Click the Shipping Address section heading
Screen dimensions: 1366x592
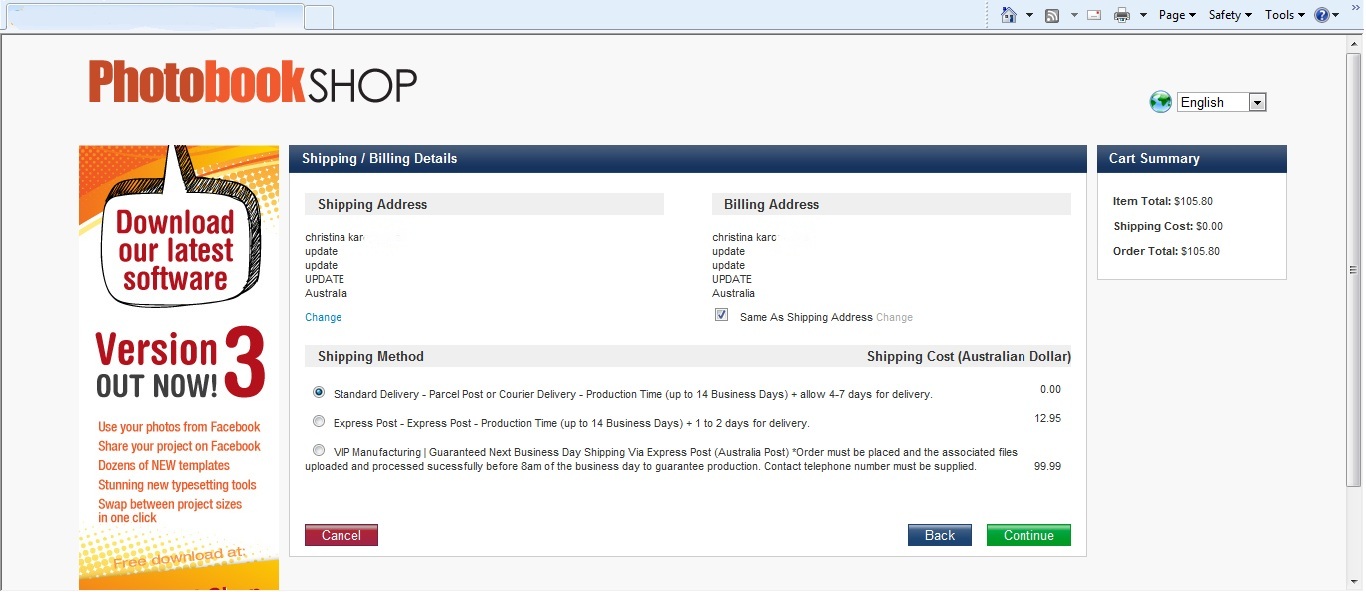pyautogui.click(x=372, y=204)
